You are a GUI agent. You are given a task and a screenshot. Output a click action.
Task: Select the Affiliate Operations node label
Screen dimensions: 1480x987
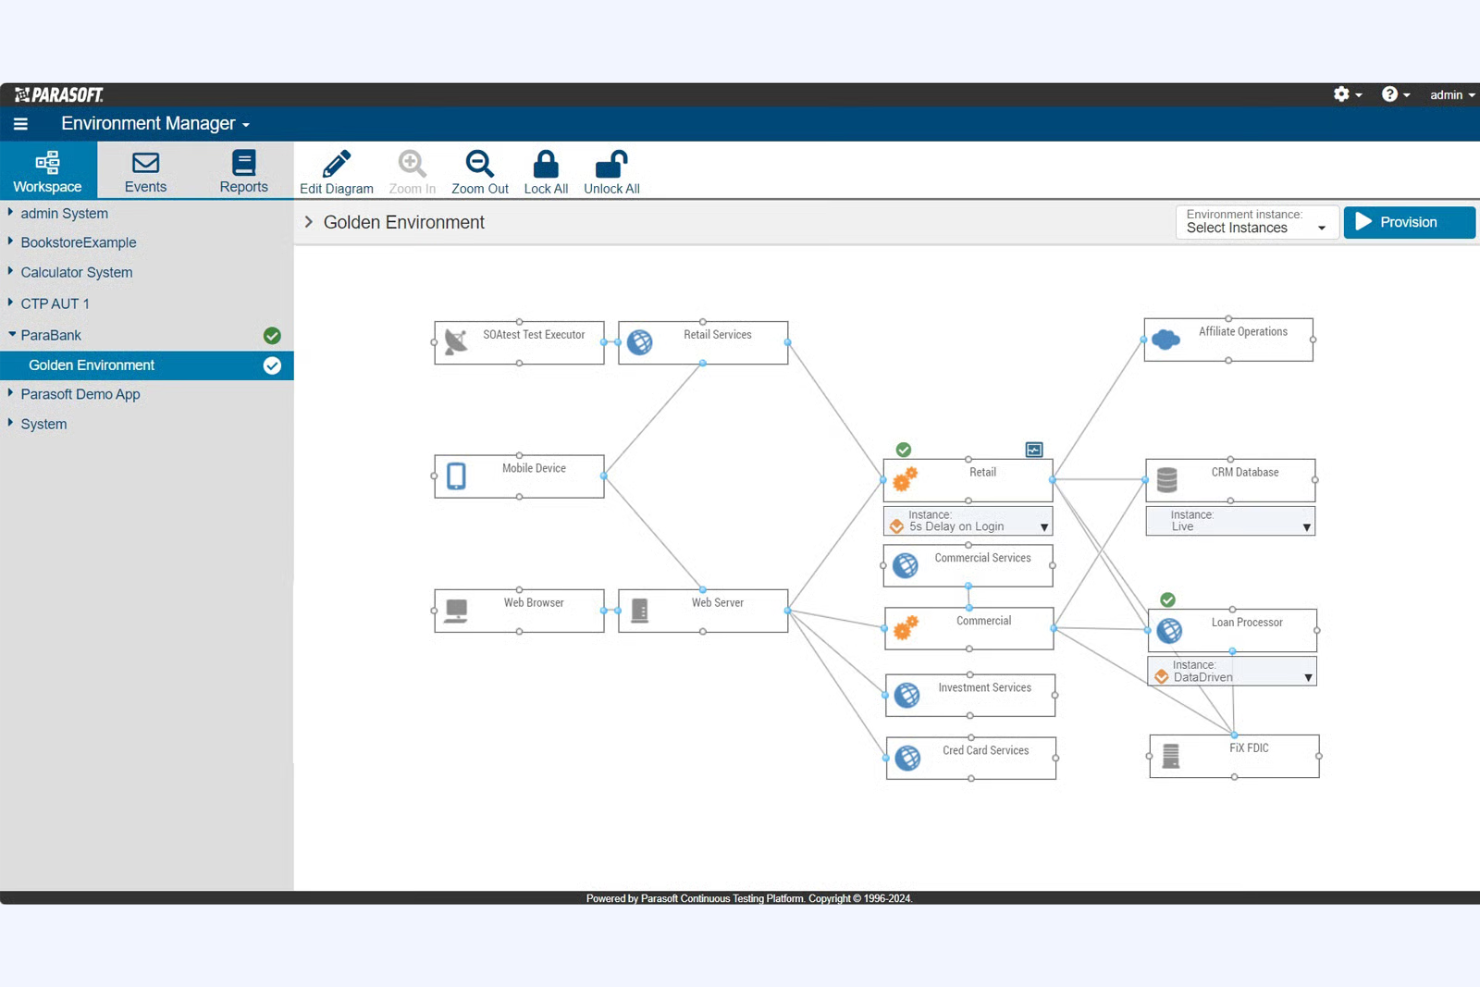click(x=1243, y=332)
